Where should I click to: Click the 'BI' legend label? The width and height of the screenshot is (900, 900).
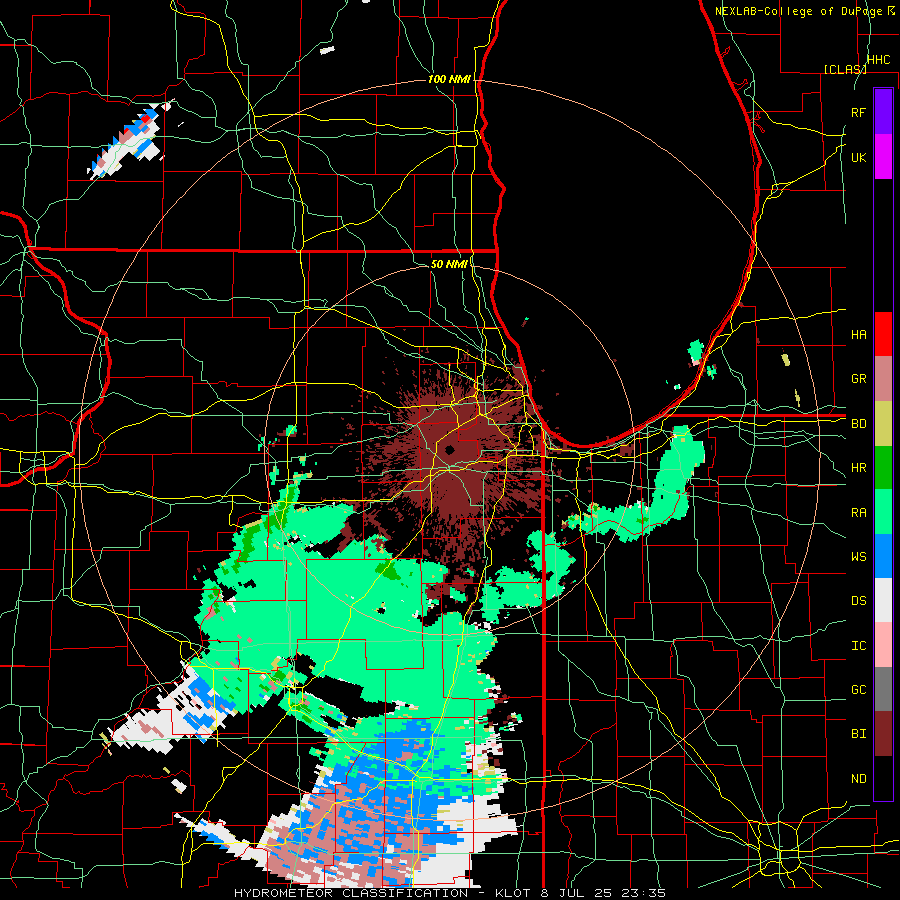(858, 734)
